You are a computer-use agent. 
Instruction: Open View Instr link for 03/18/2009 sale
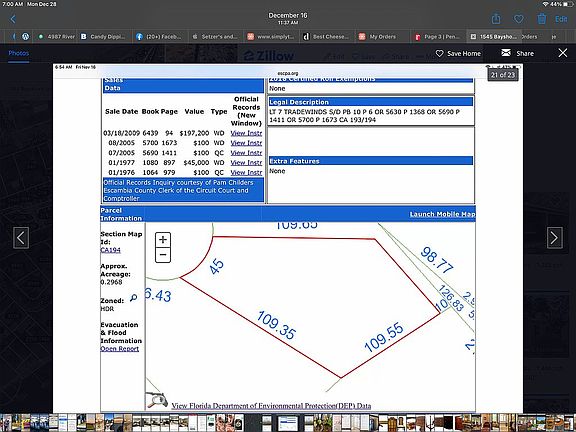coord(246,133)
